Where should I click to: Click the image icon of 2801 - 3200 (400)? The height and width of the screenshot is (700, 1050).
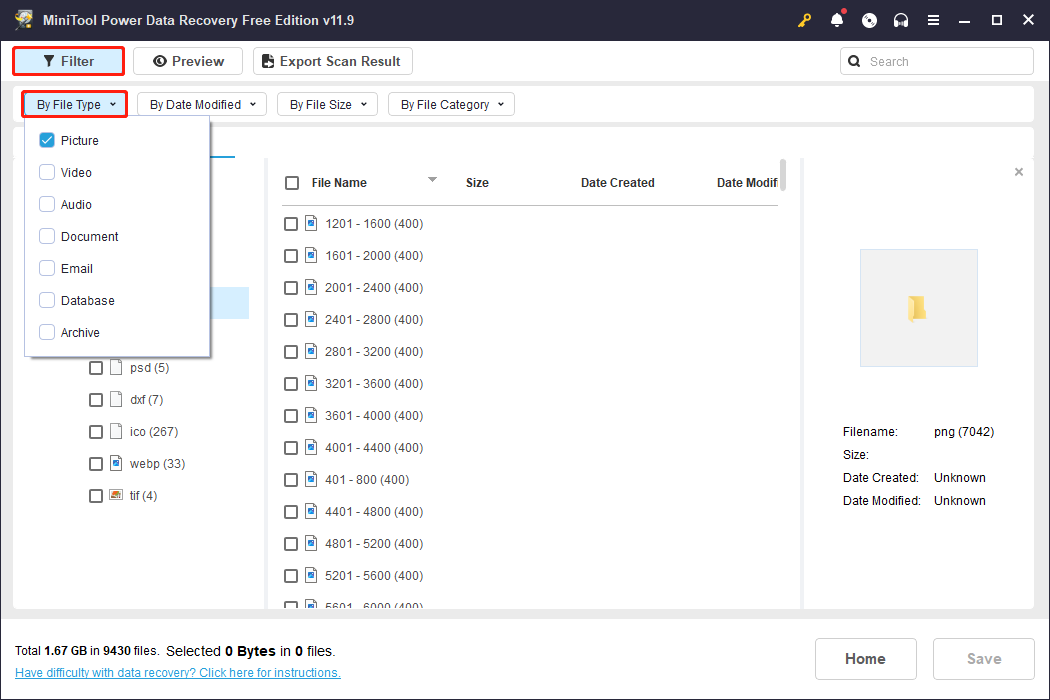311,352
